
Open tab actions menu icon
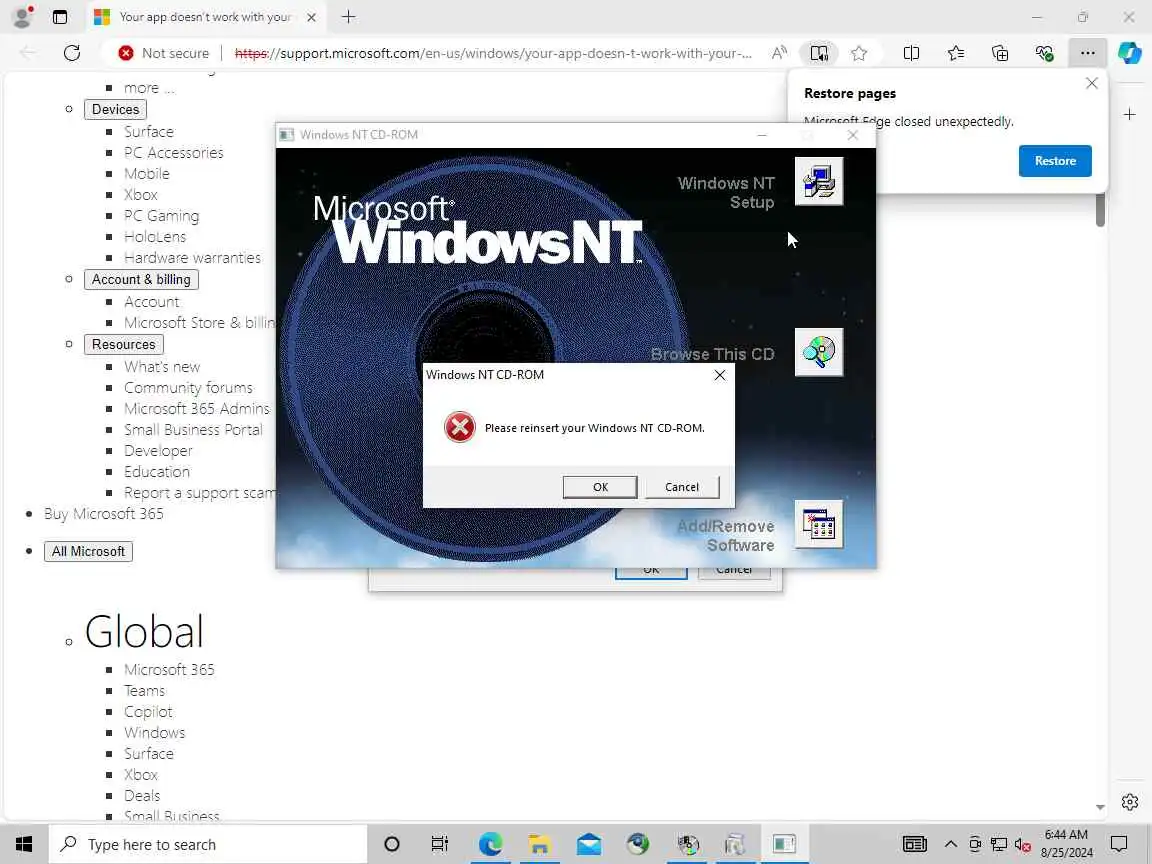[60, 17]
